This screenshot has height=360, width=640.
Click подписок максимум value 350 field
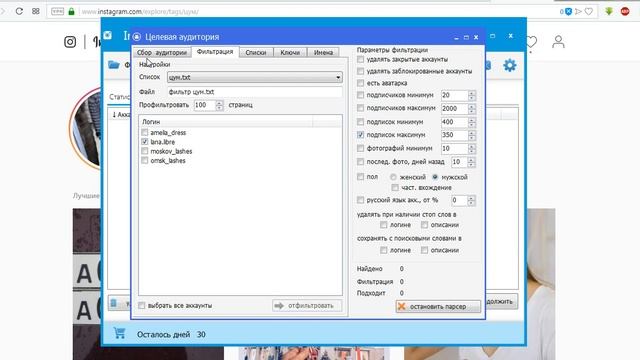(454, 135)
